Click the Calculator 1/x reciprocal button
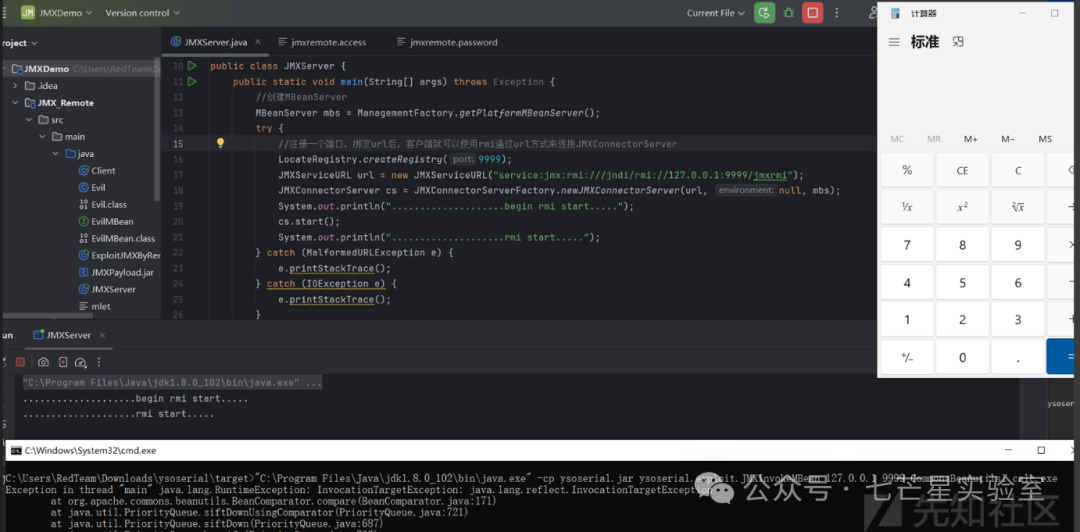 907,207
